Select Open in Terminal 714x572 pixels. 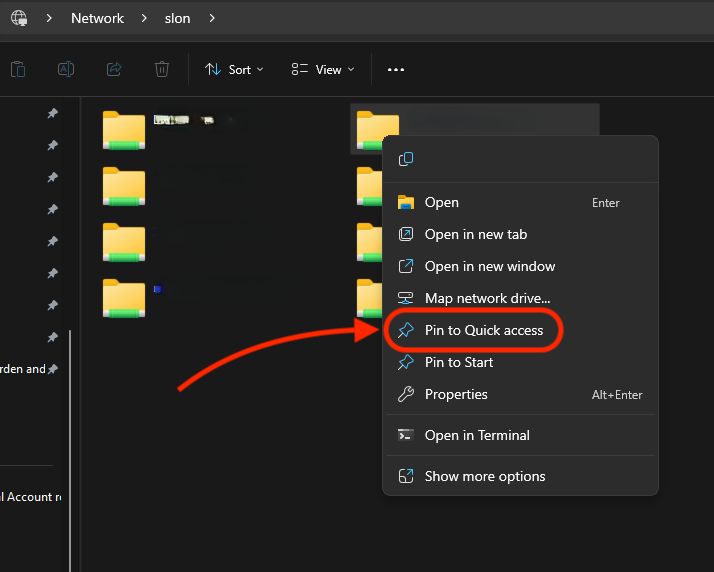tap(477, 435)
